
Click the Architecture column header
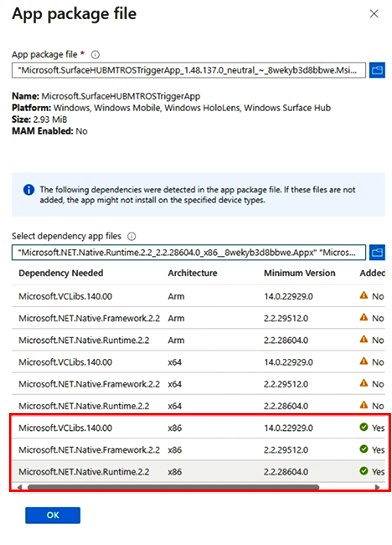click(193, 273)
